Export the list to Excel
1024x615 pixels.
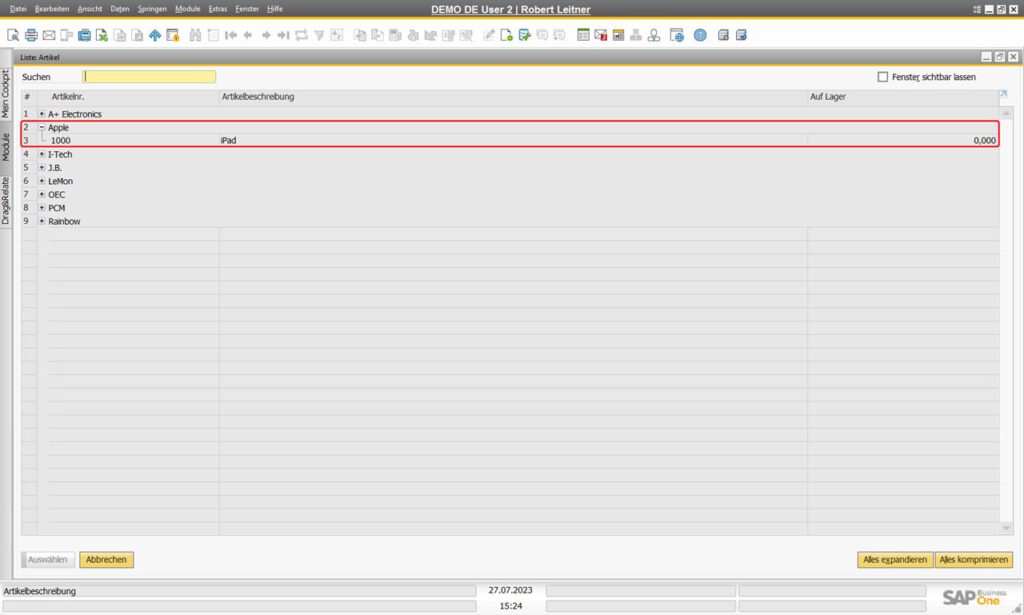pyautogui.click(x=102, y=35)
